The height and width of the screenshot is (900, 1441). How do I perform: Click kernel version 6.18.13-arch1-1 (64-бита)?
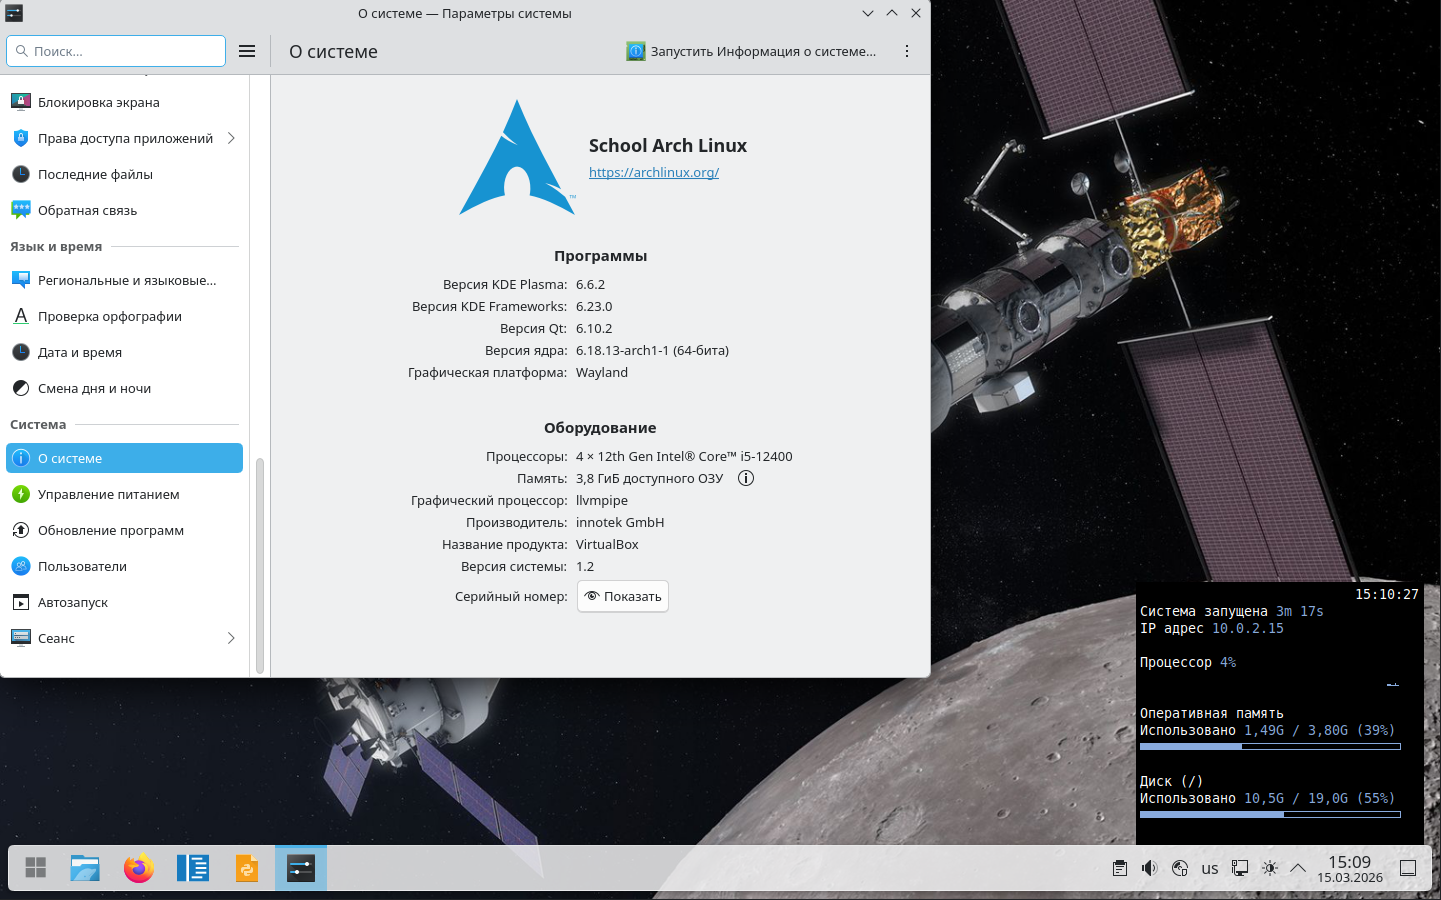(652, 350)
